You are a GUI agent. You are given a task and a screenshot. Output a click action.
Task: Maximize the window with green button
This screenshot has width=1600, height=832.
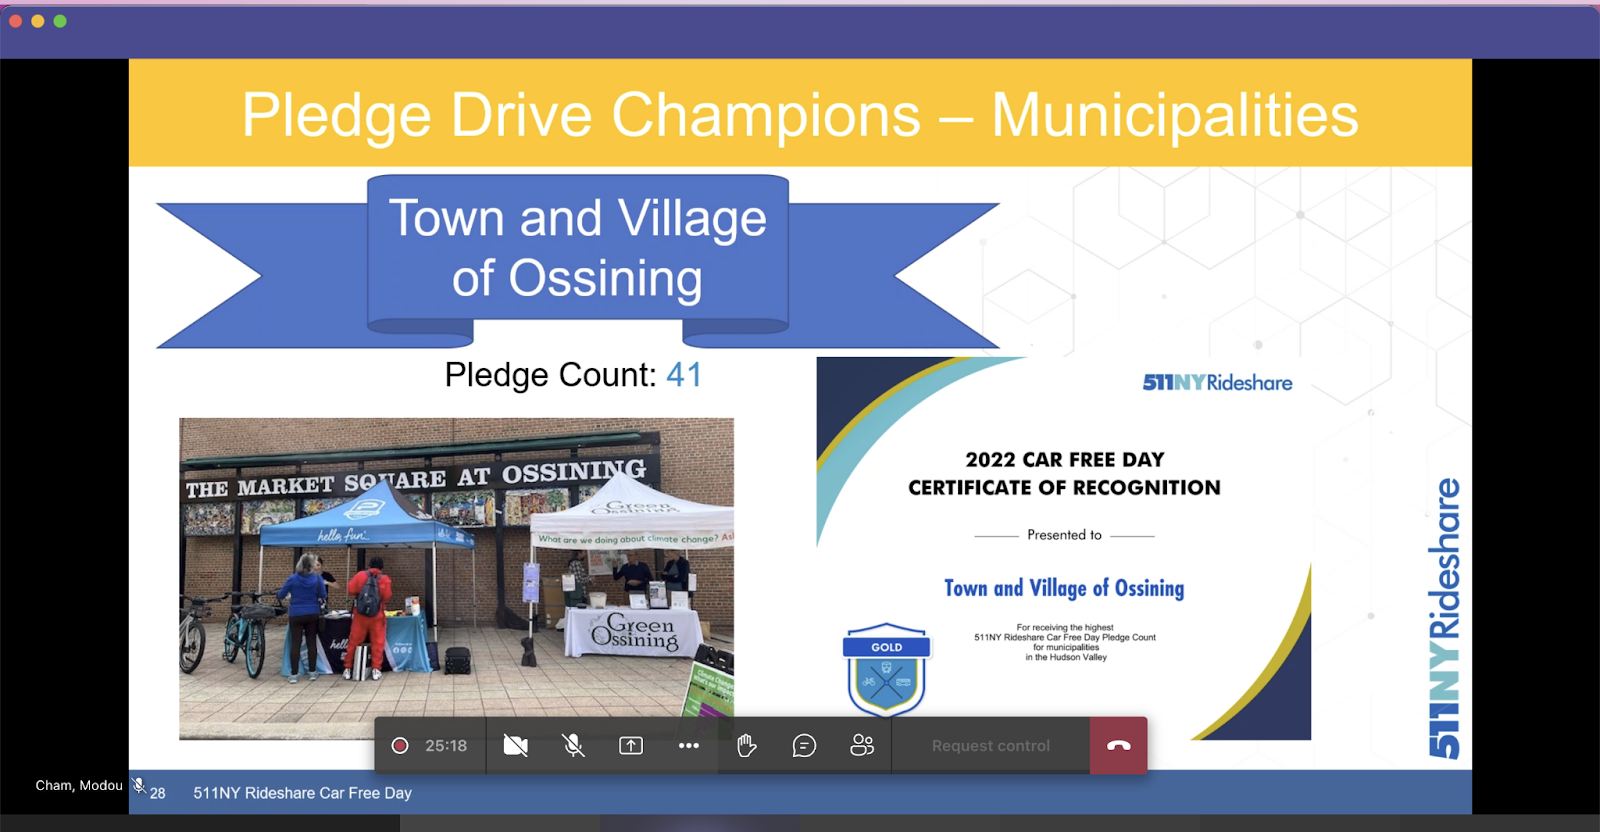60,21
